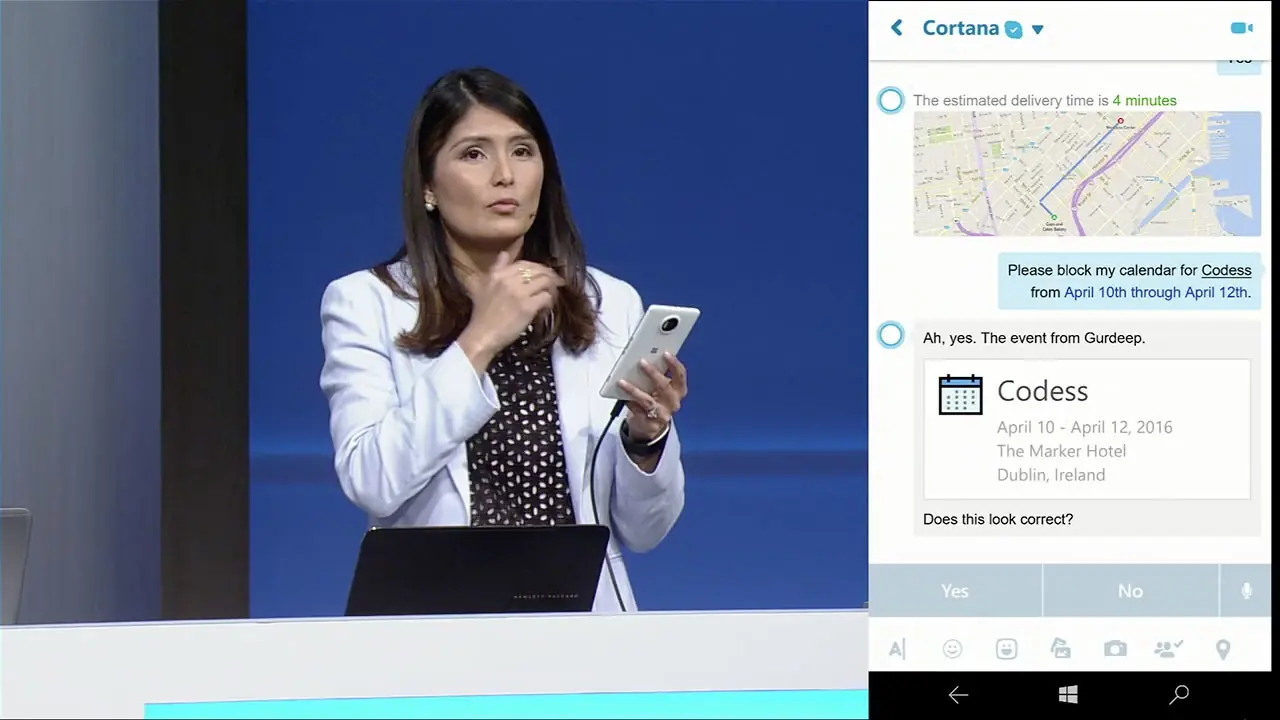Tap the search magnifier in the navigation bar

[x=1179, y=695]
